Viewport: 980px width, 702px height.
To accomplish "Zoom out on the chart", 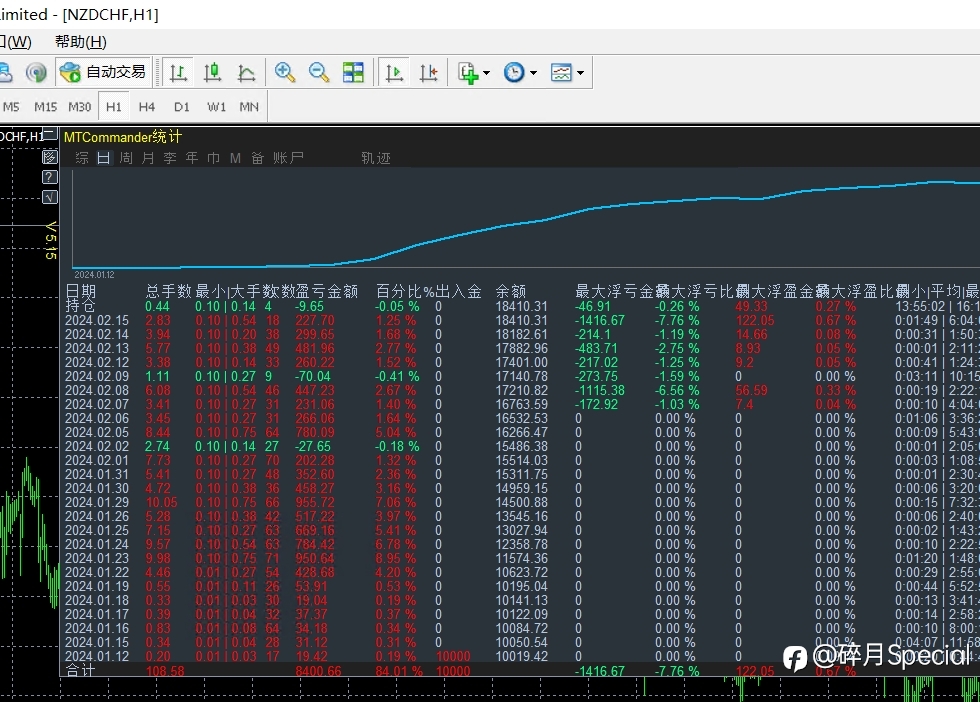I will (x=319, y=73).
